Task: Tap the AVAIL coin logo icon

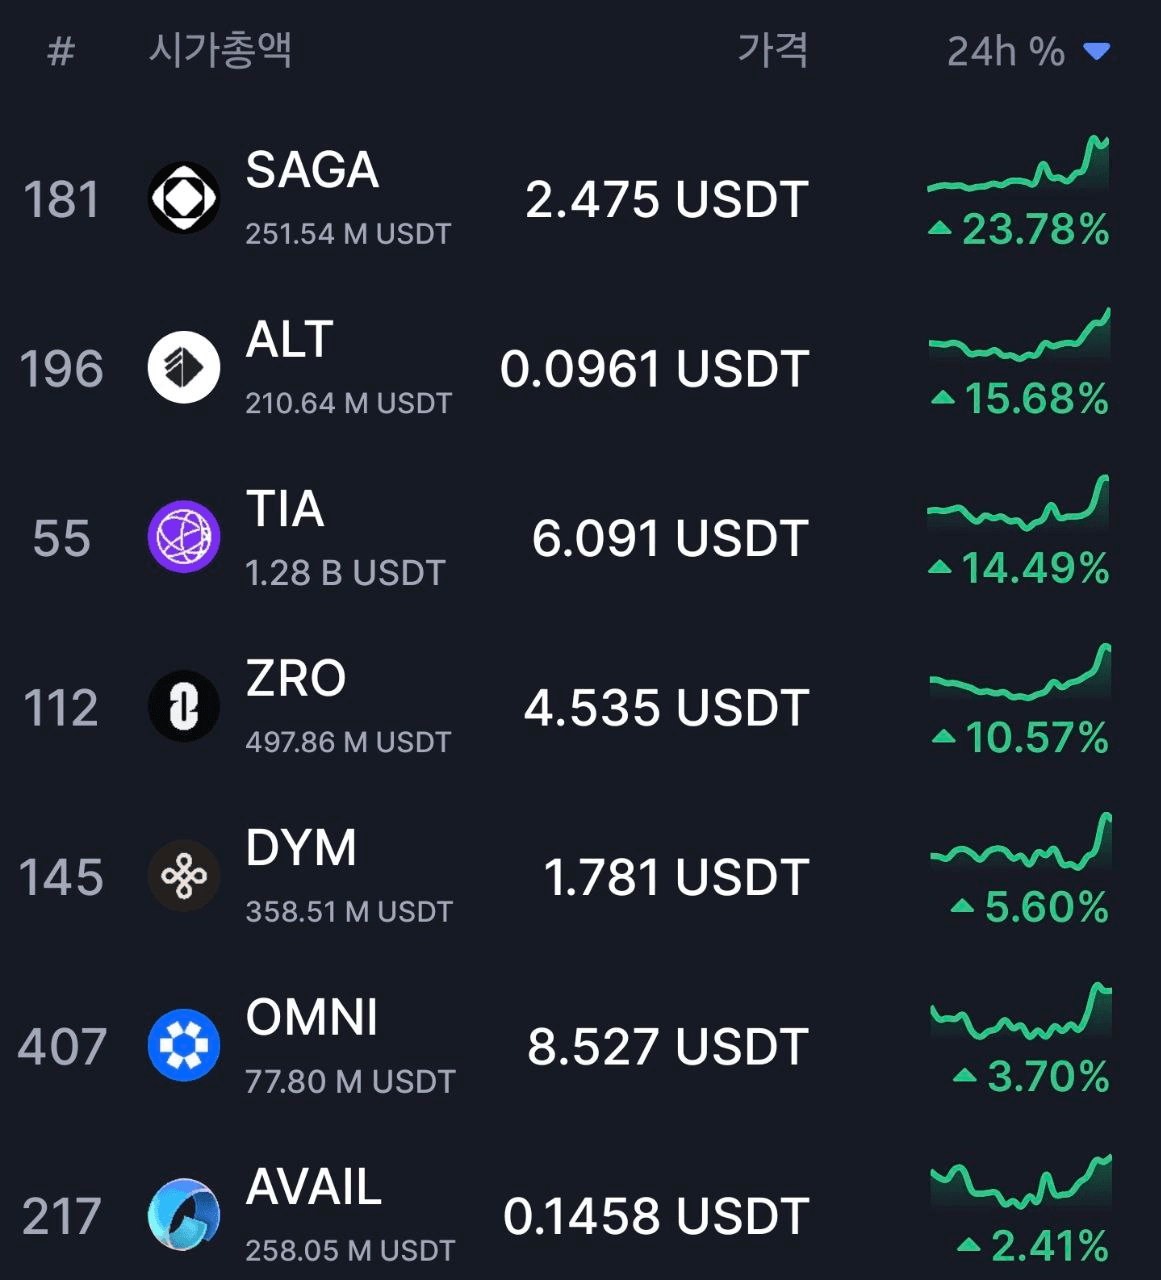Action: click(184, 1215)
